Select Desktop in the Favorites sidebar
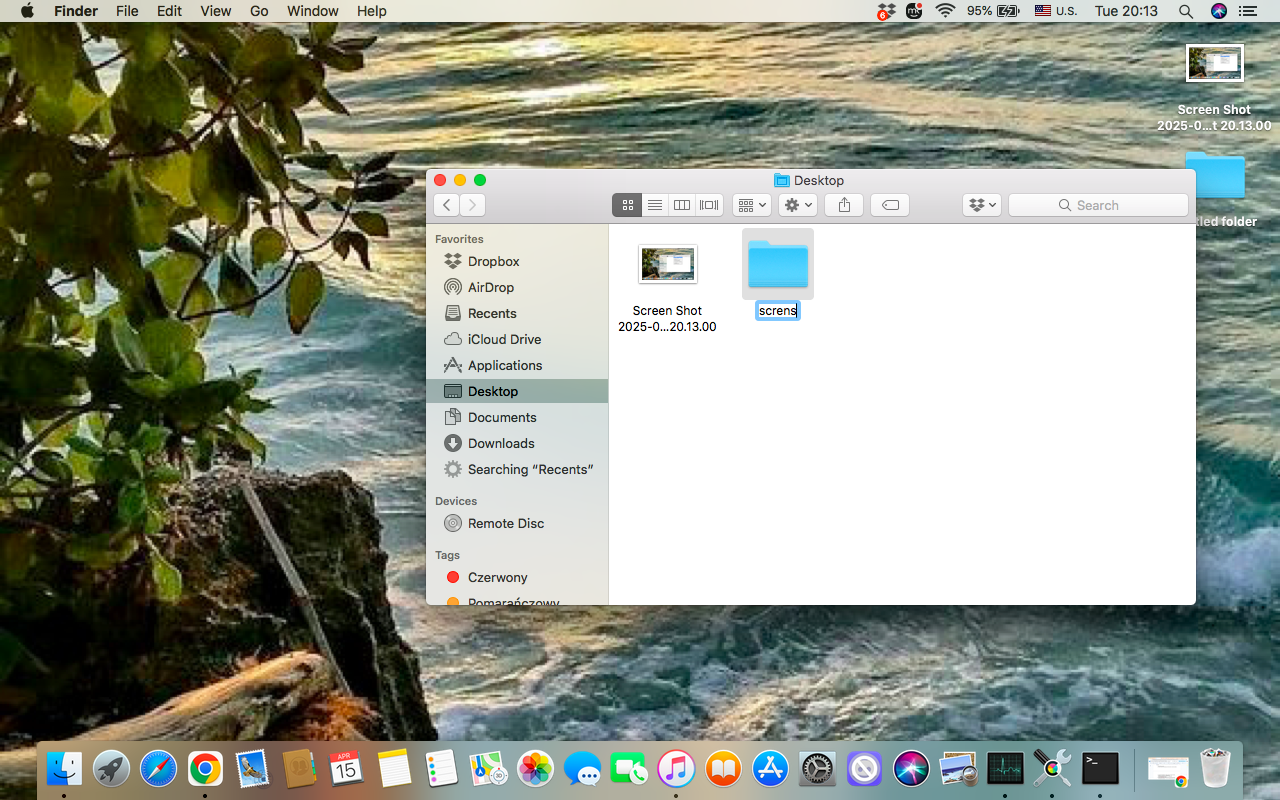 (x=493, y=391)
